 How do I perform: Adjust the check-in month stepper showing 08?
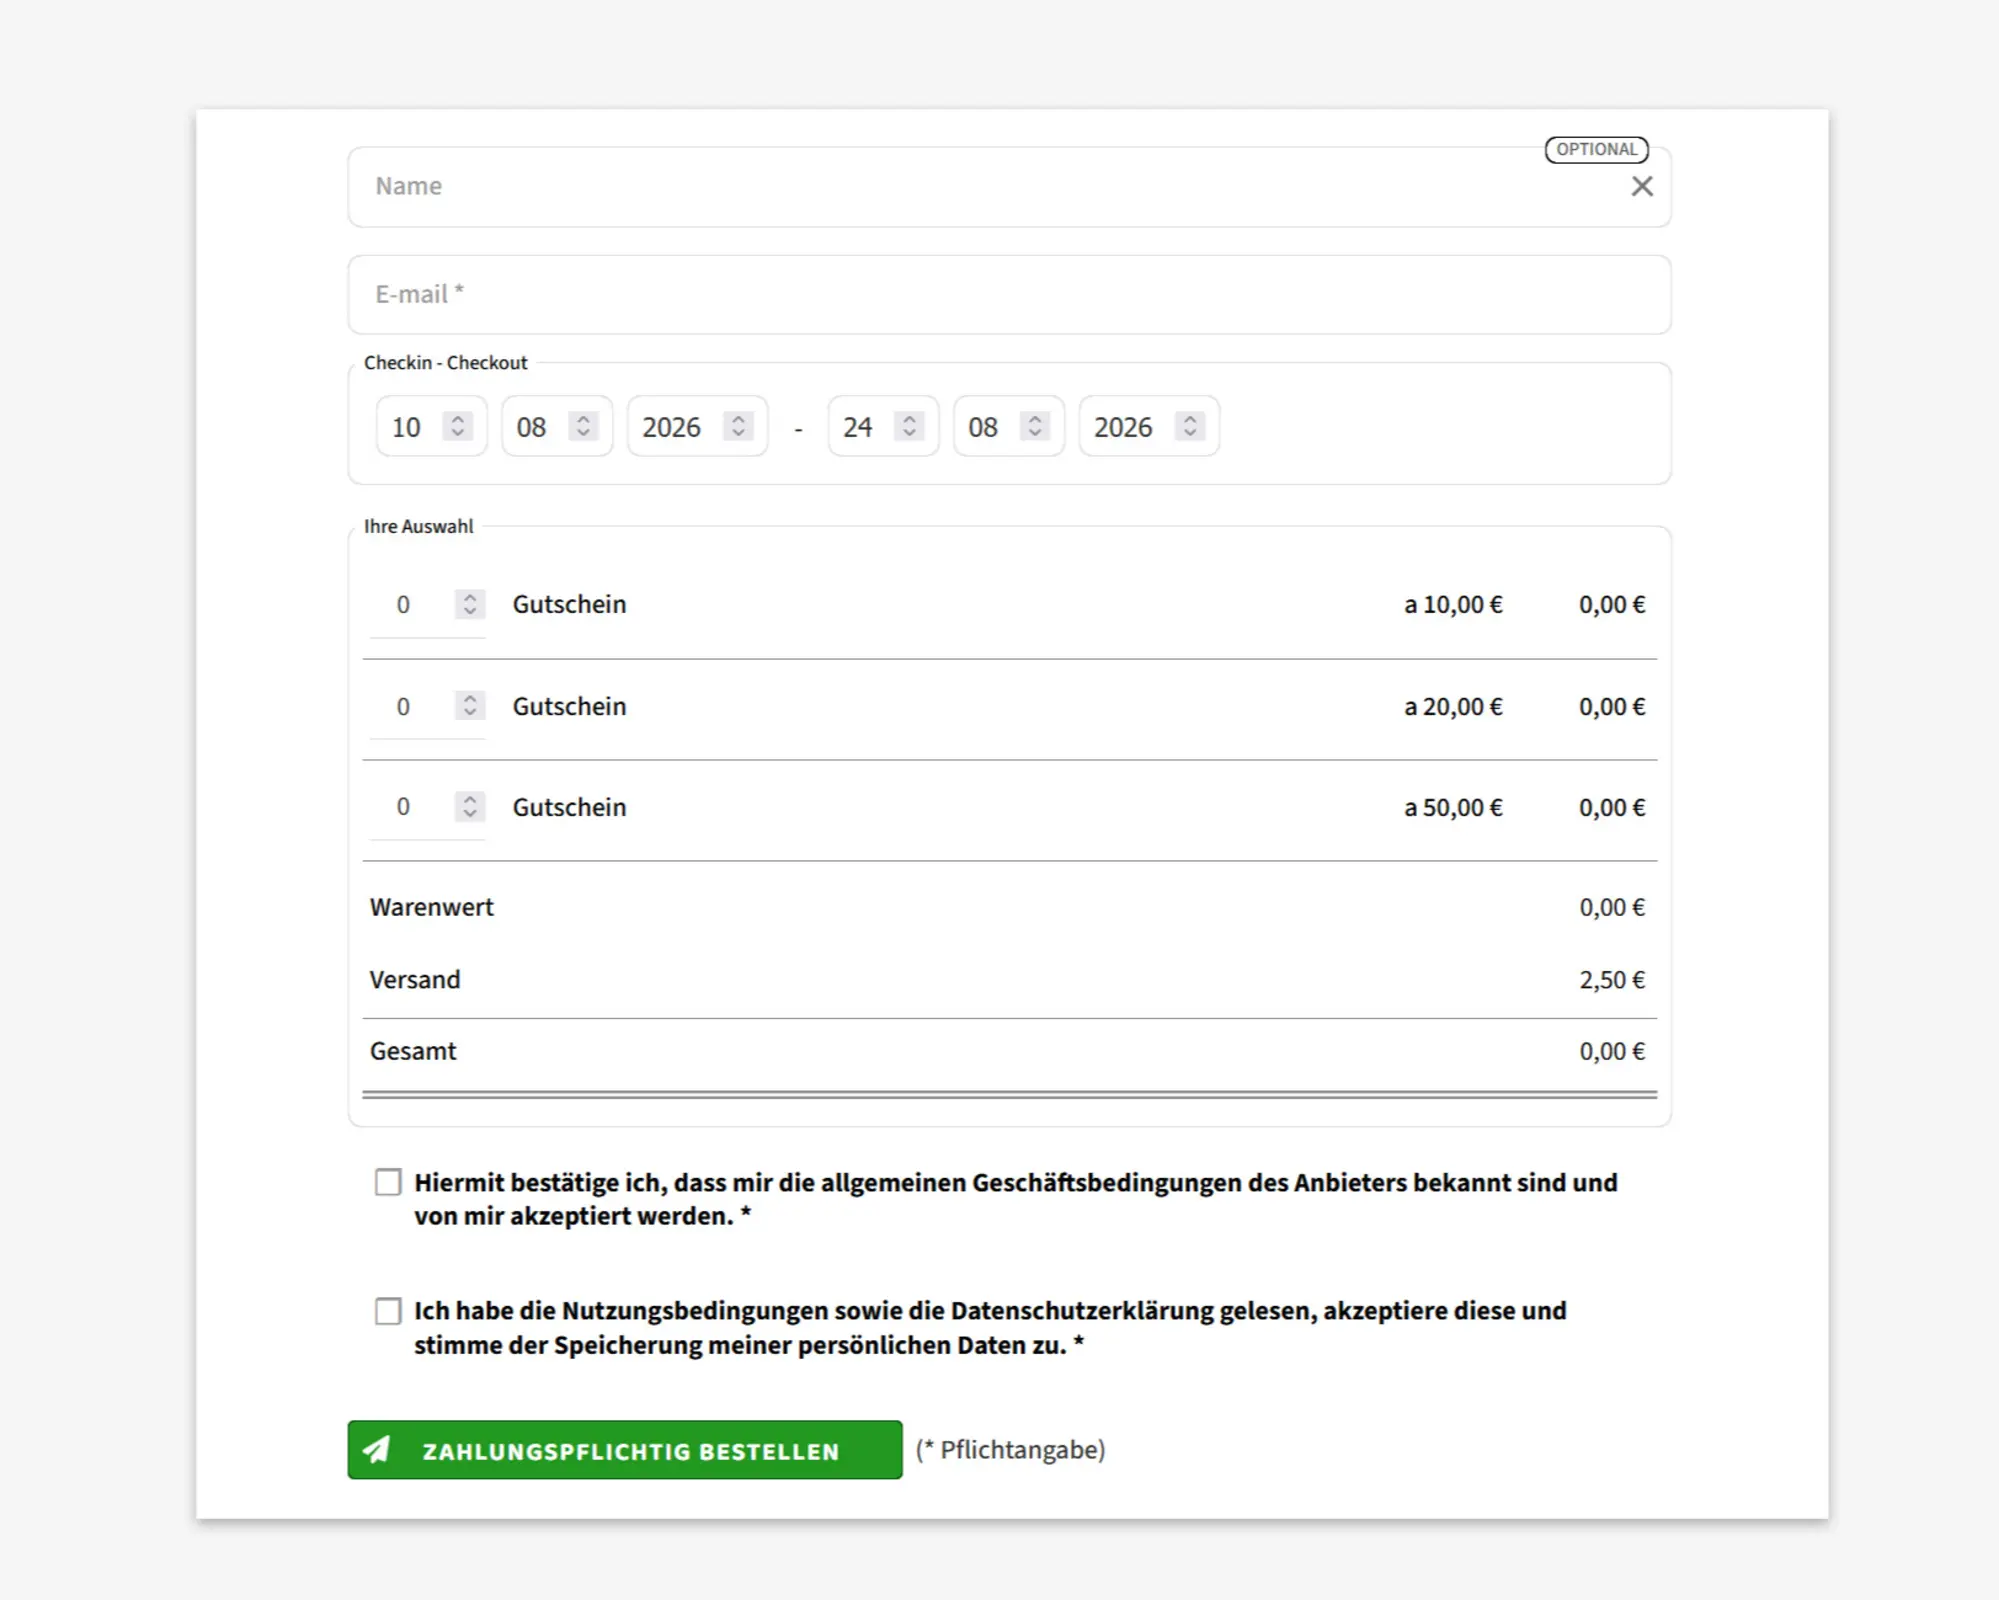pyautogui.click(x=583, y=426)
